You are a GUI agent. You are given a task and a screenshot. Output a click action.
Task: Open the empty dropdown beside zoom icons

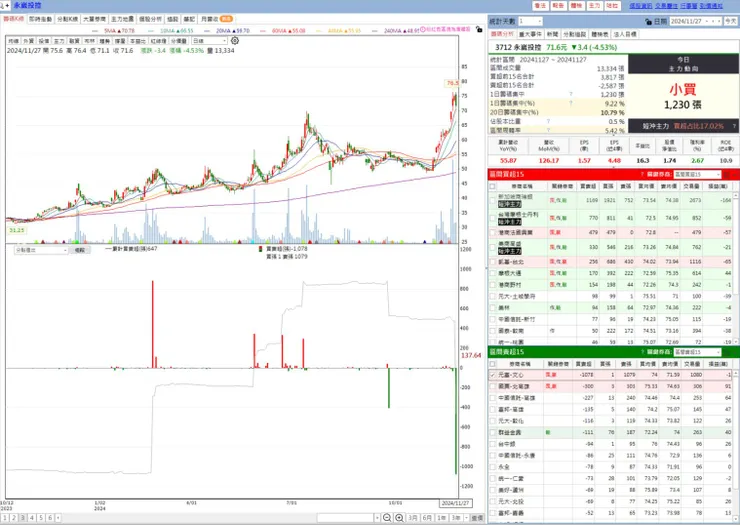[348, 518]
